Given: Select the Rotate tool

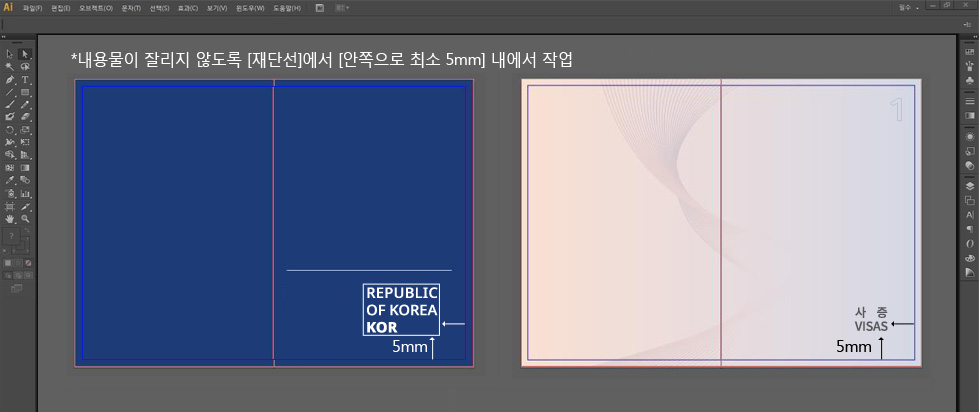Looking at the screenshot, I should tap(9, 130).
